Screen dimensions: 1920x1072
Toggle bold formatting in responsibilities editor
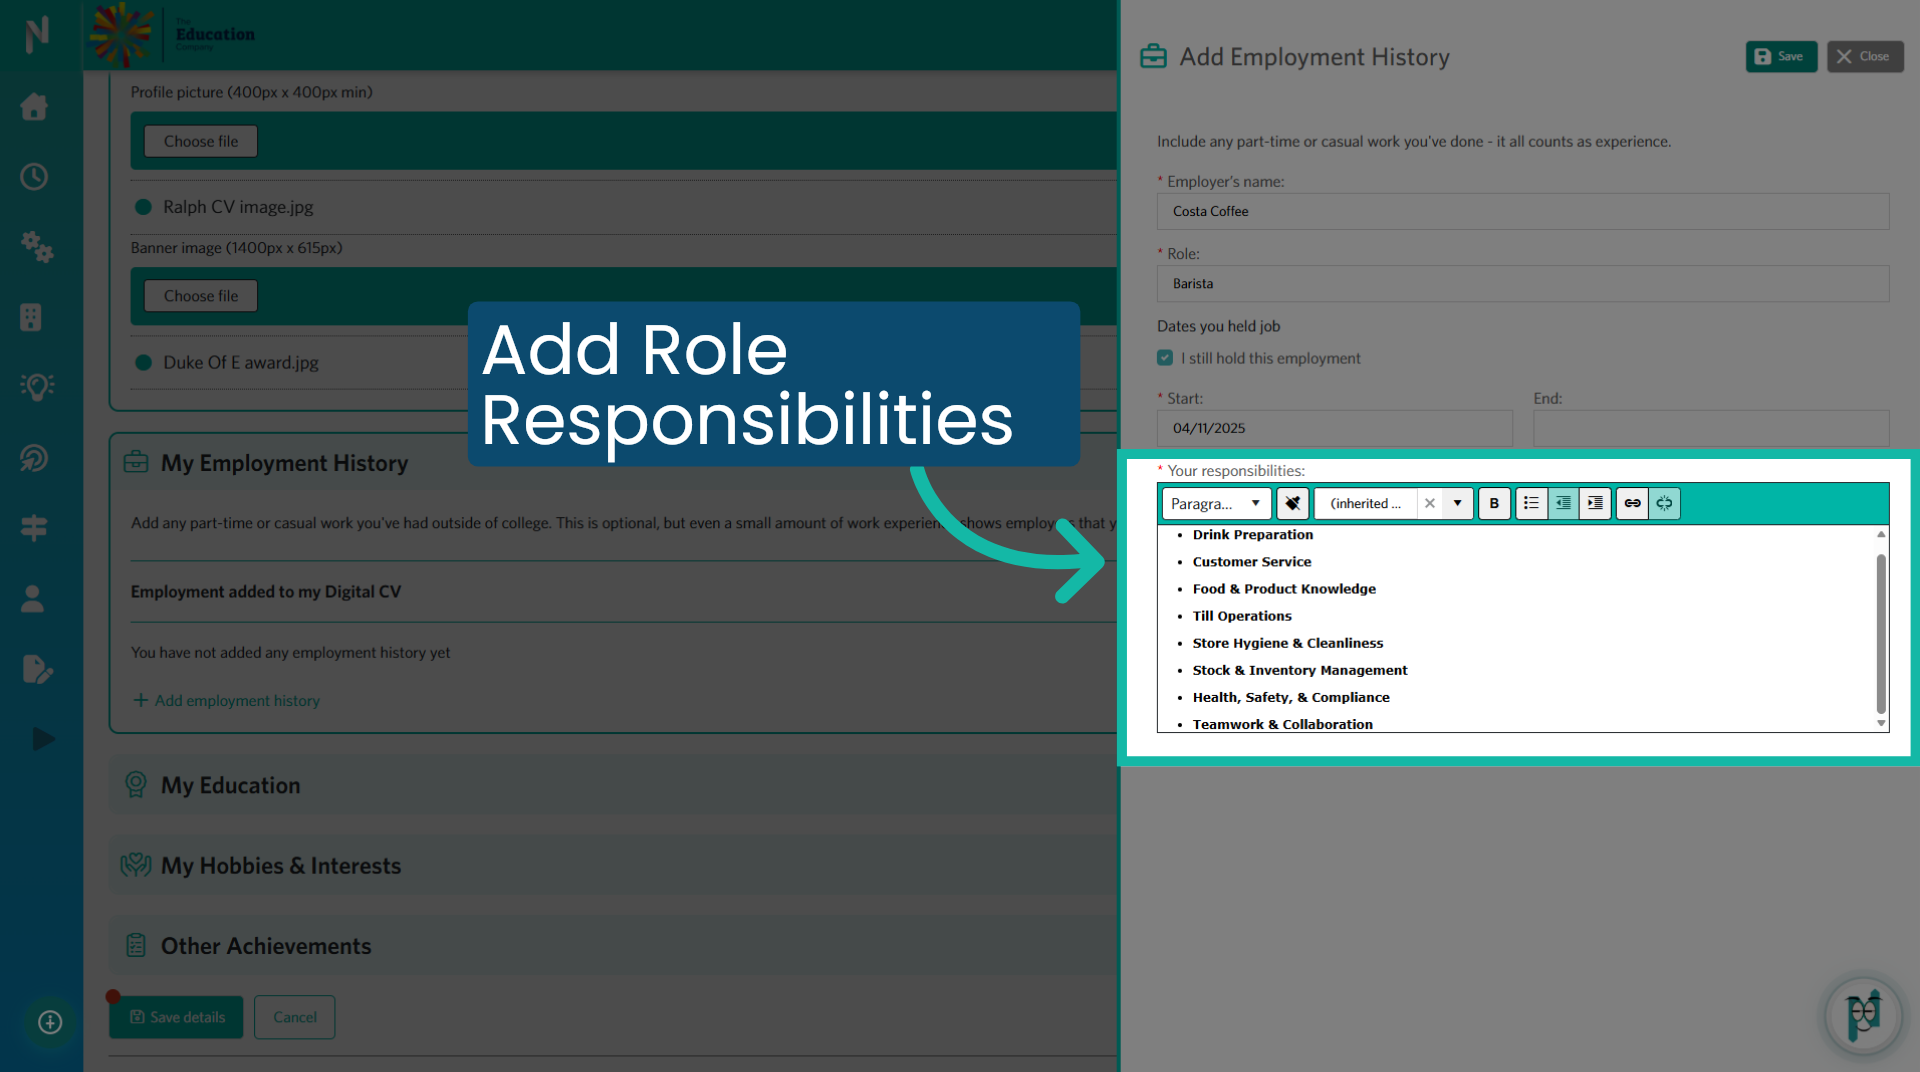1494,503
